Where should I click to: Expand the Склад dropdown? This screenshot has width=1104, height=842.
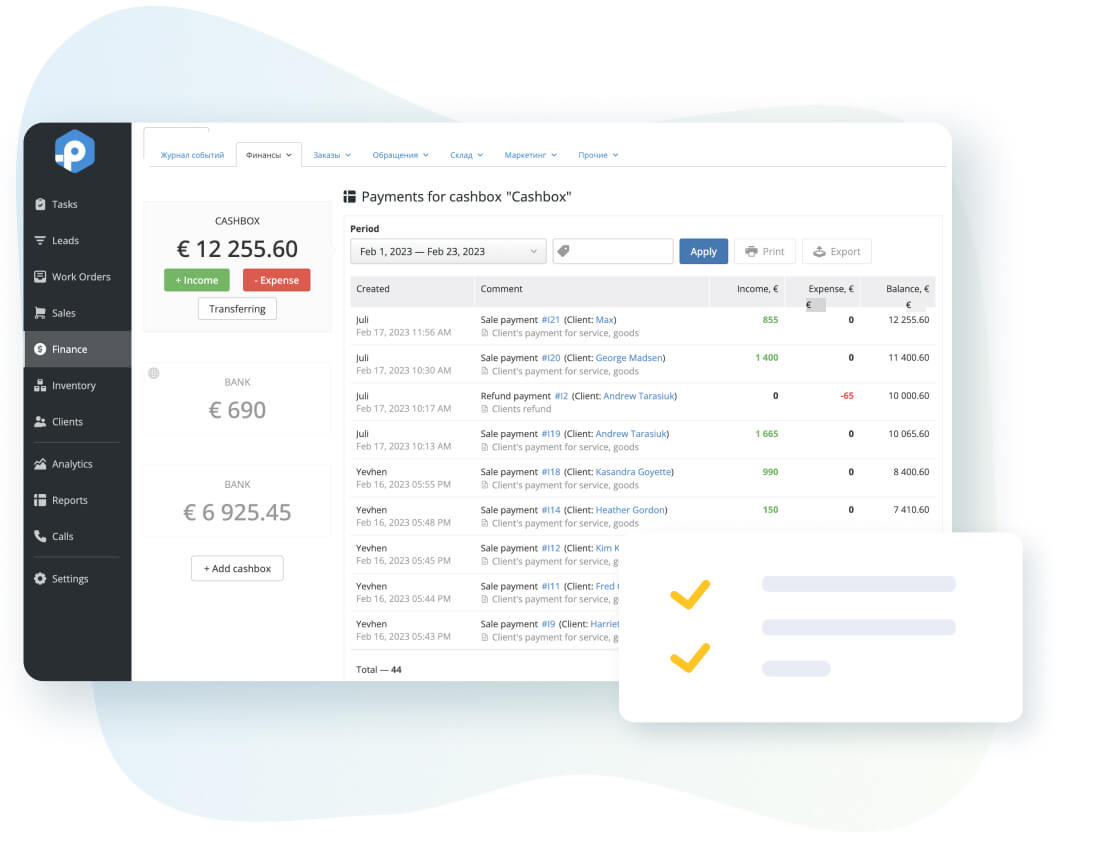tap(465, 155)
